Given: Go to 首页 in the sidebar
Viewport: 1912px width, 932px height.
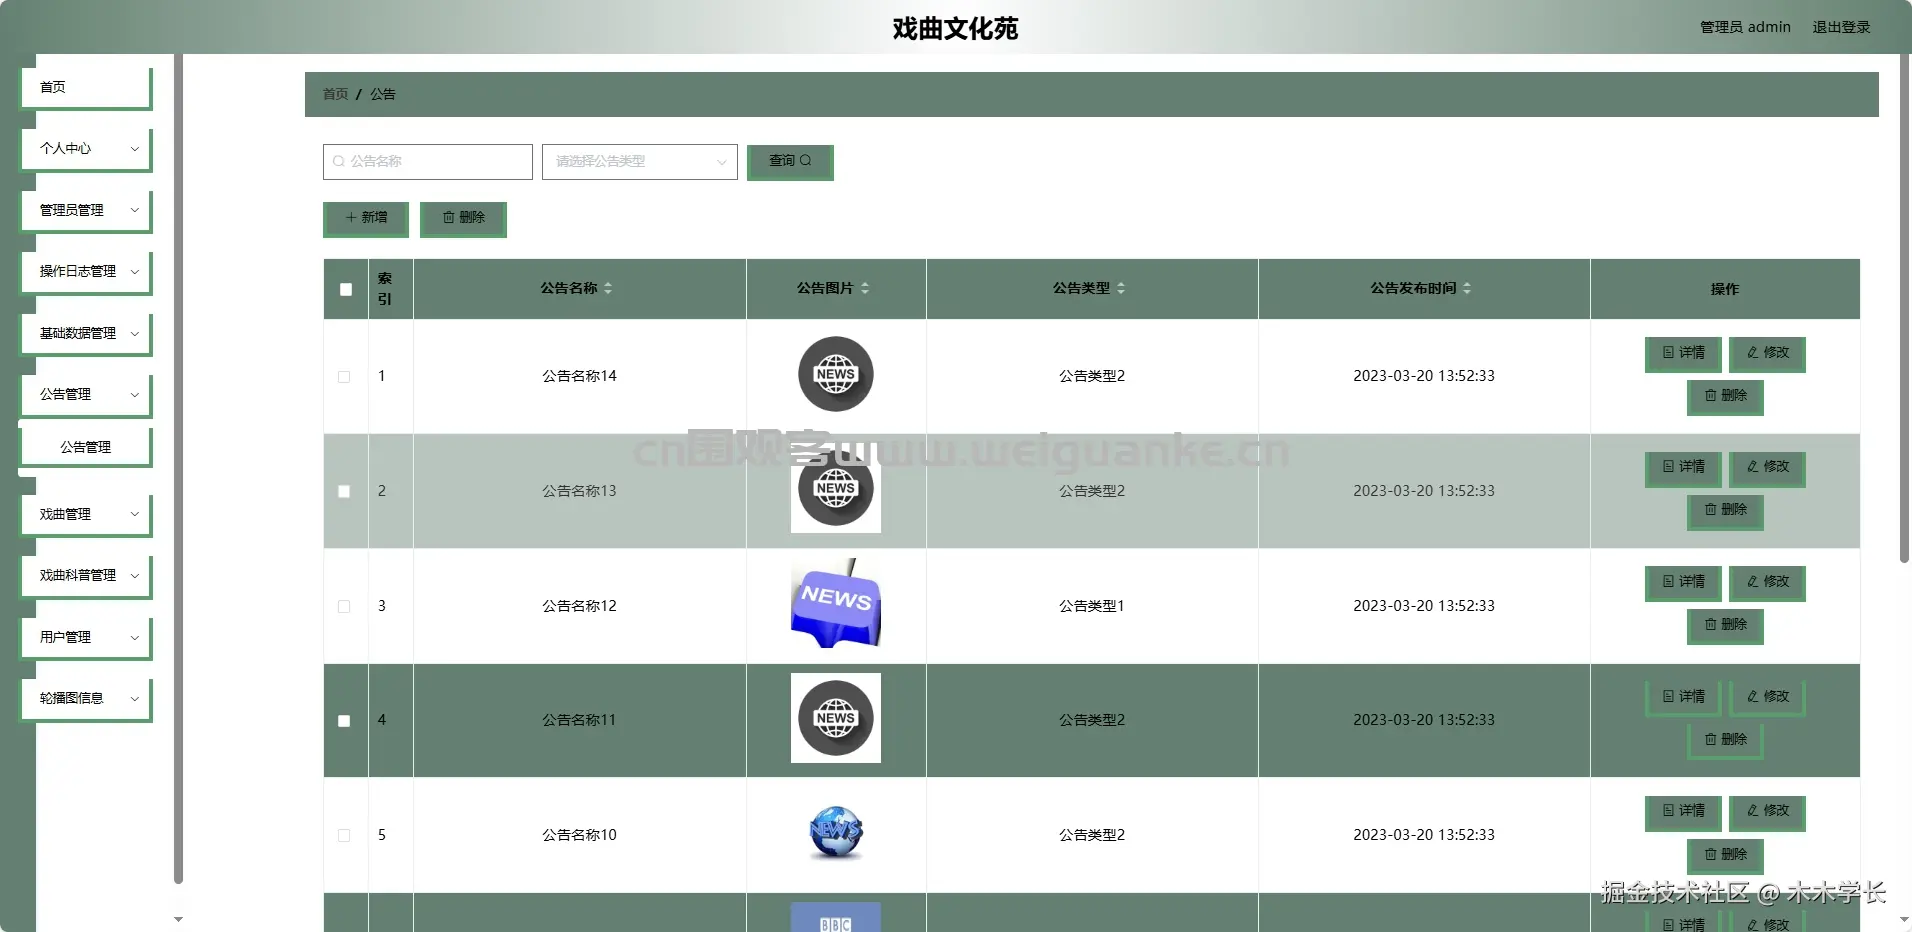Looking at the screenshot, I should point(86,87).
